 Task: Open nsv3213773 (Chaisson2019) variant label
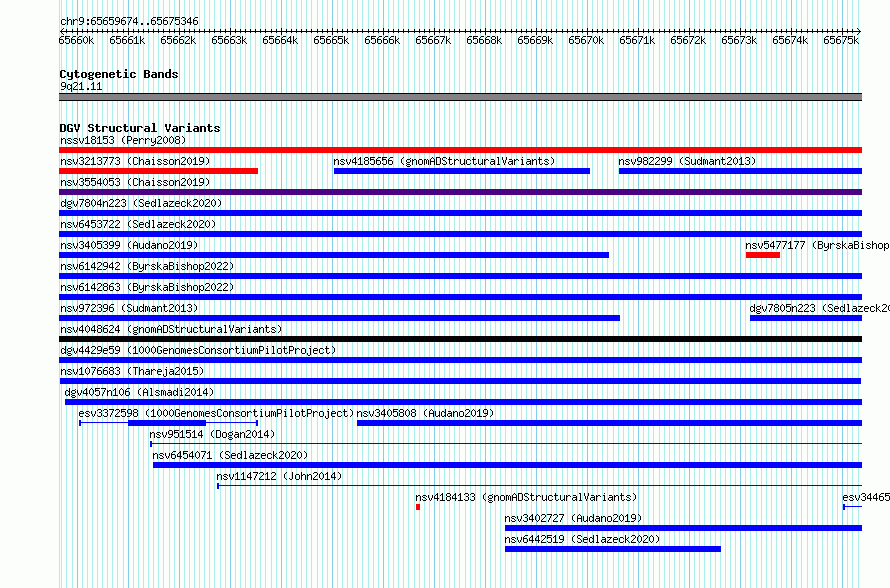135,161
